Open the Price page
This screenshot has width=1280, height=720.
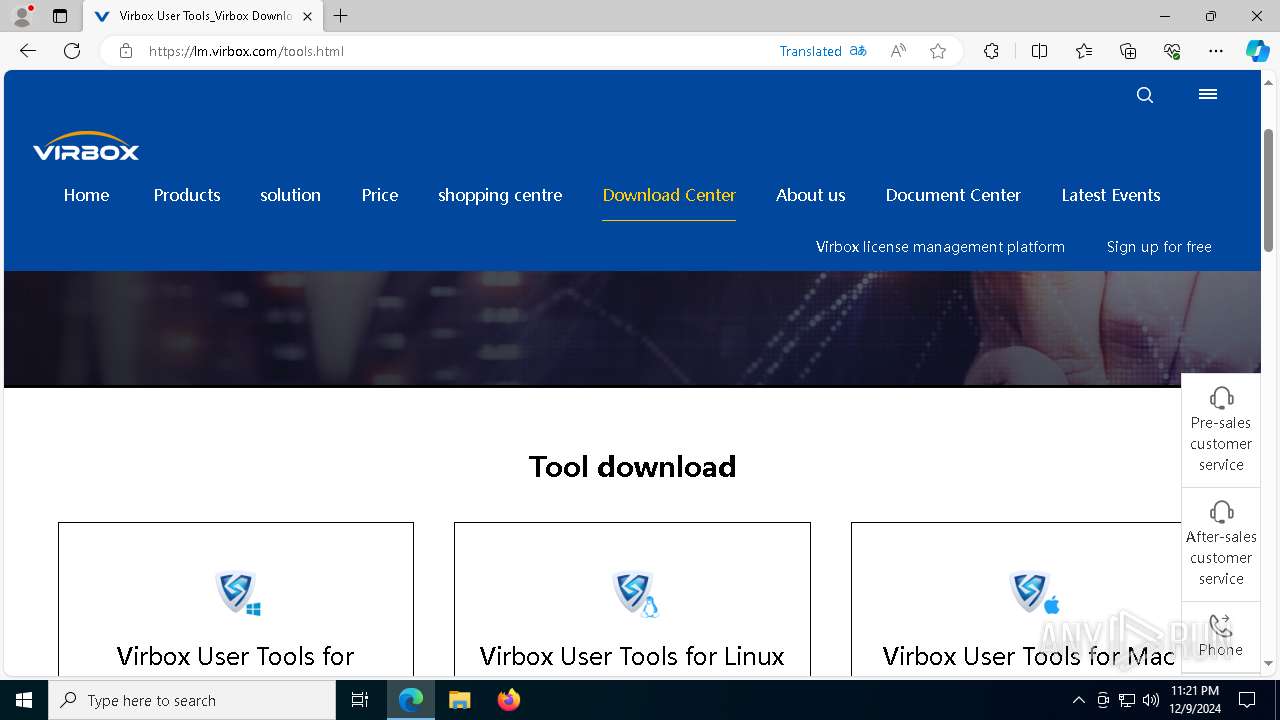[380, 195]
